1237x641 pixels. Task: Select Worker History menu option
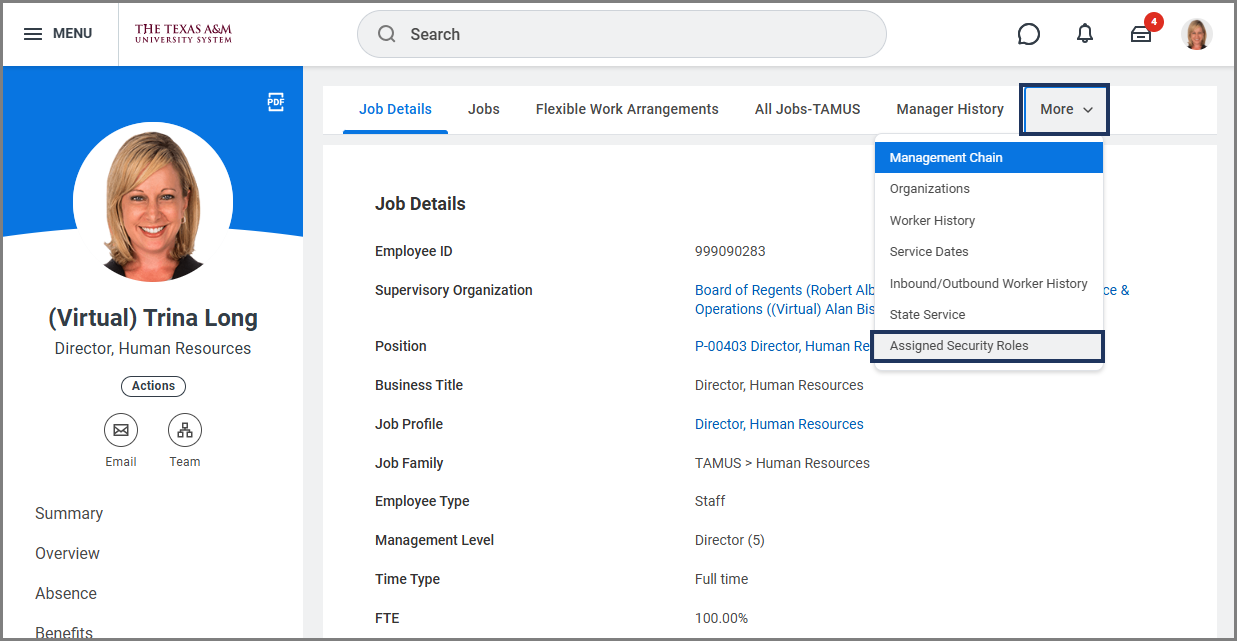point(932,220)
